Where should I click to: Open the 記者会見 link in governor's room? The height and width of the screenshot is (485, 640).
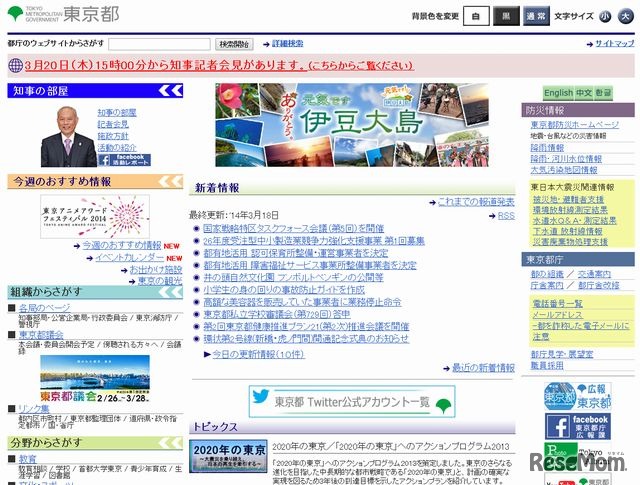(x=113, y=124)
